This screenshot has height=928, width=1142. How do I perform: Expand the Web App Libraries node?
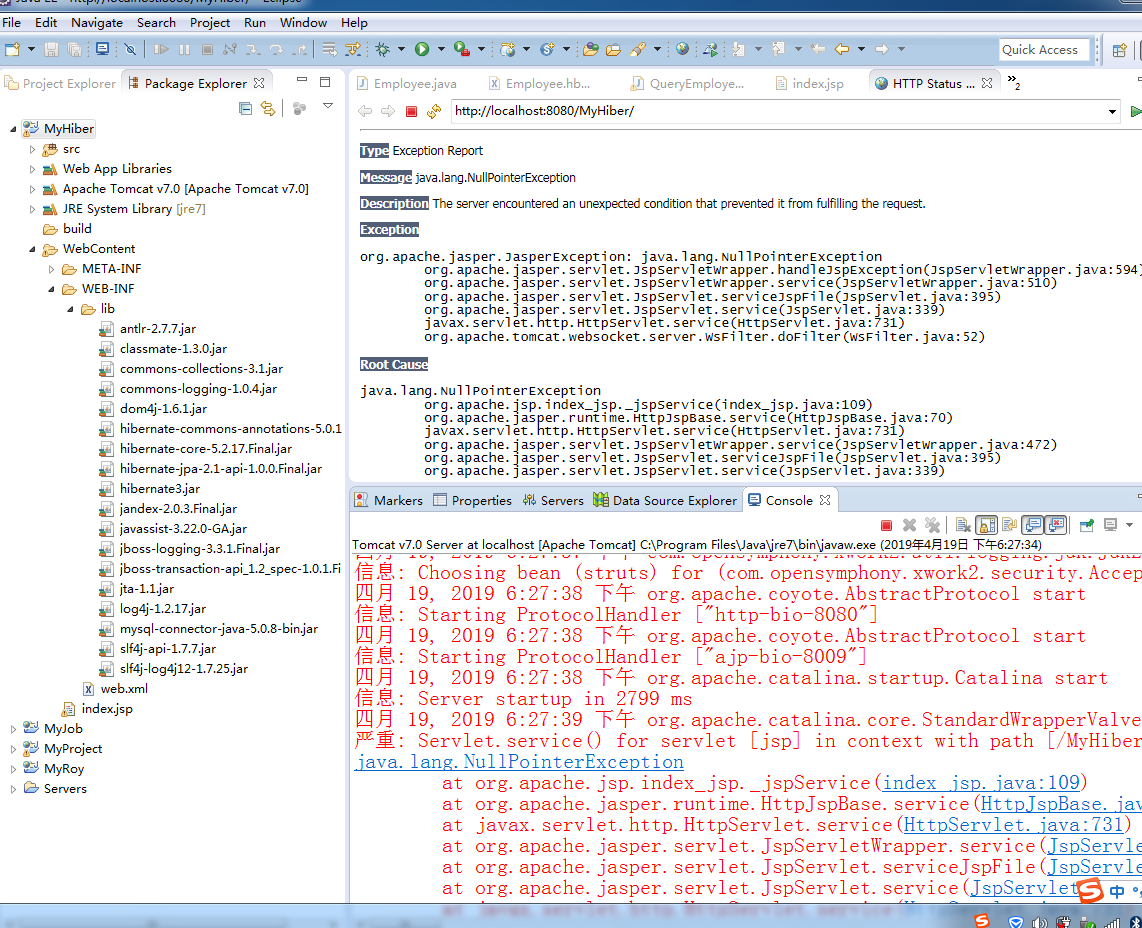point(32,169)
